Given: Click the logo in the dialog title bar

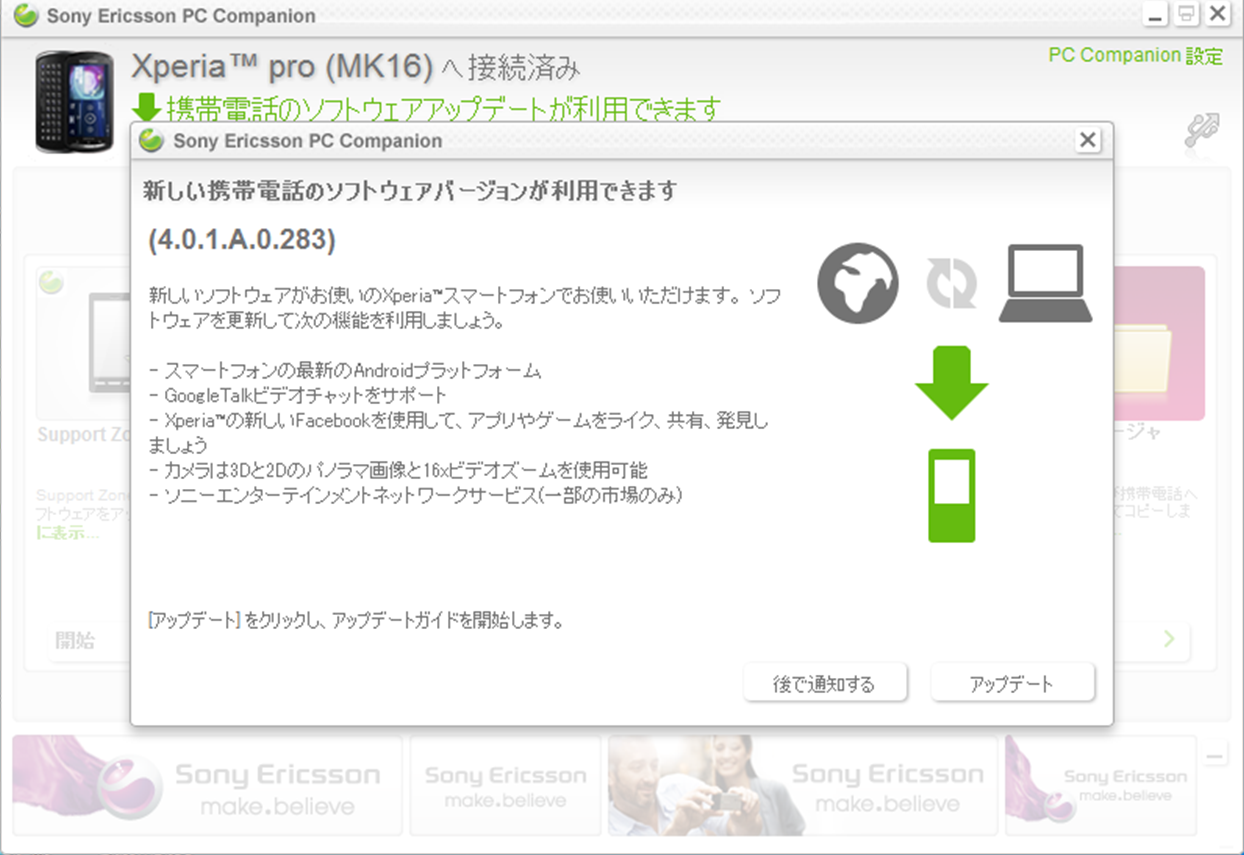Looking at the screenshot, I should pos(152,141).
